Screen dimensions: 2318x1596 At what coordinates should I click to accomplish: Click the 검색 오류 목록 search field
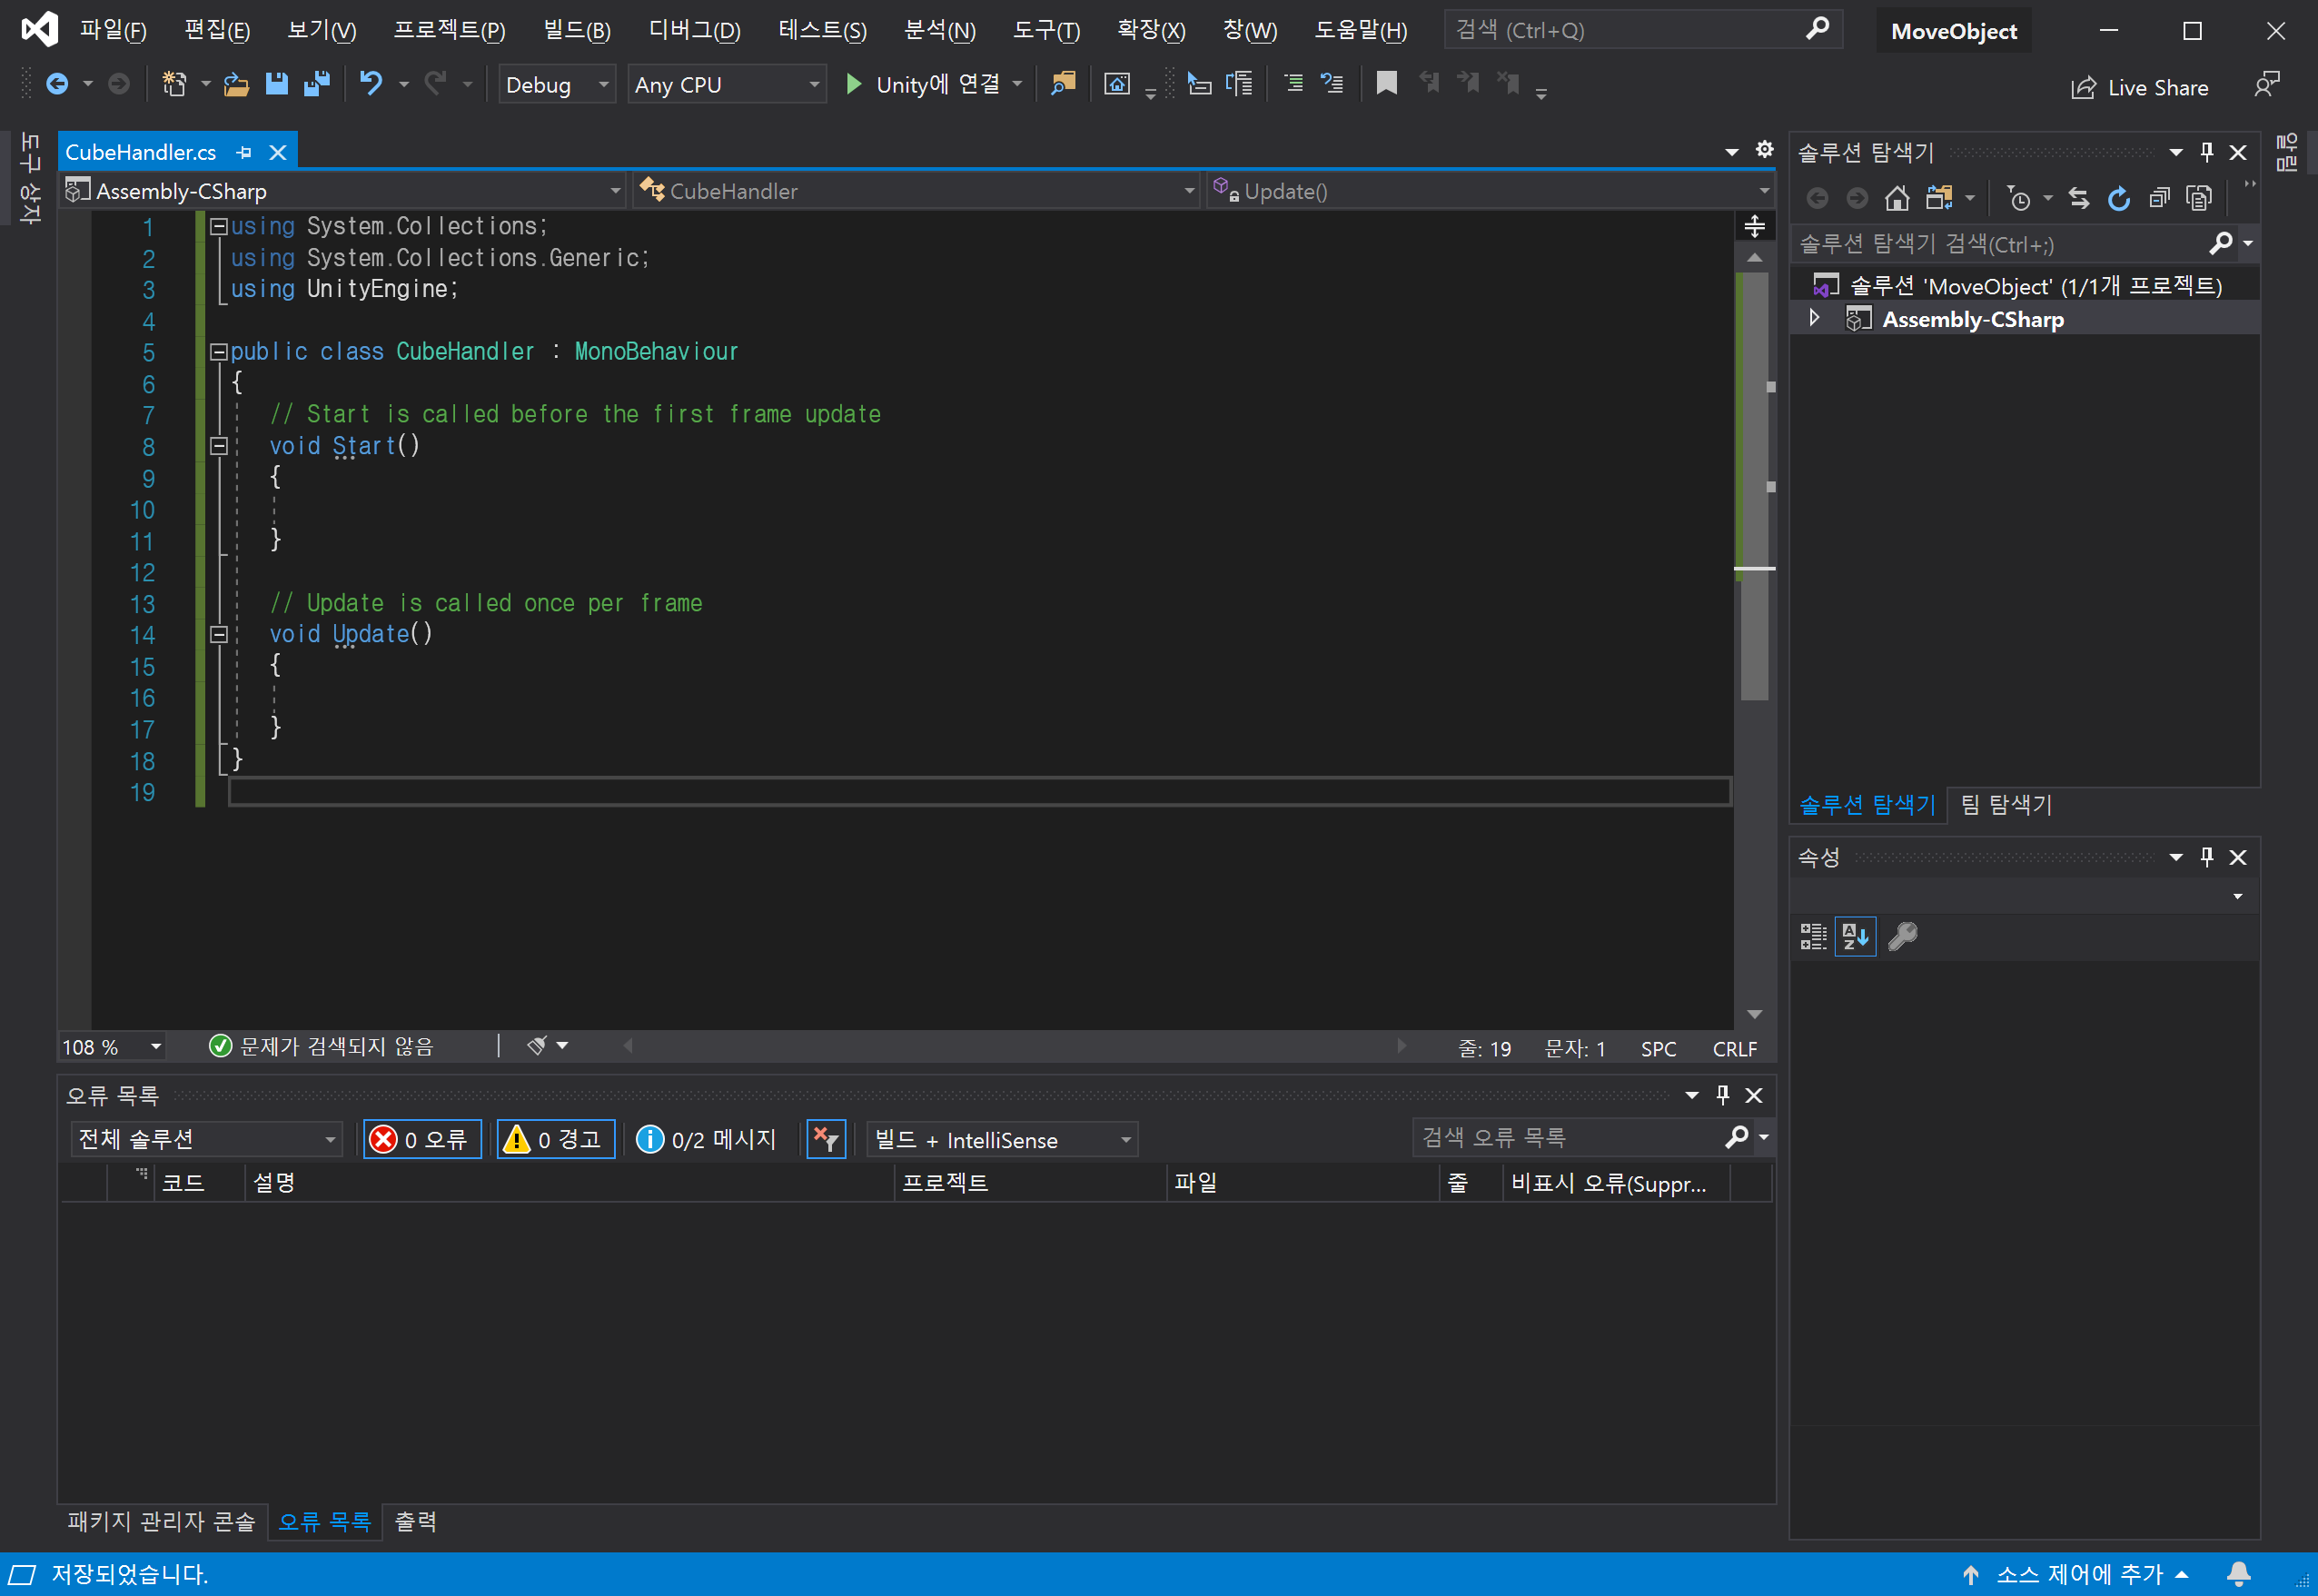point(1565,1137)
